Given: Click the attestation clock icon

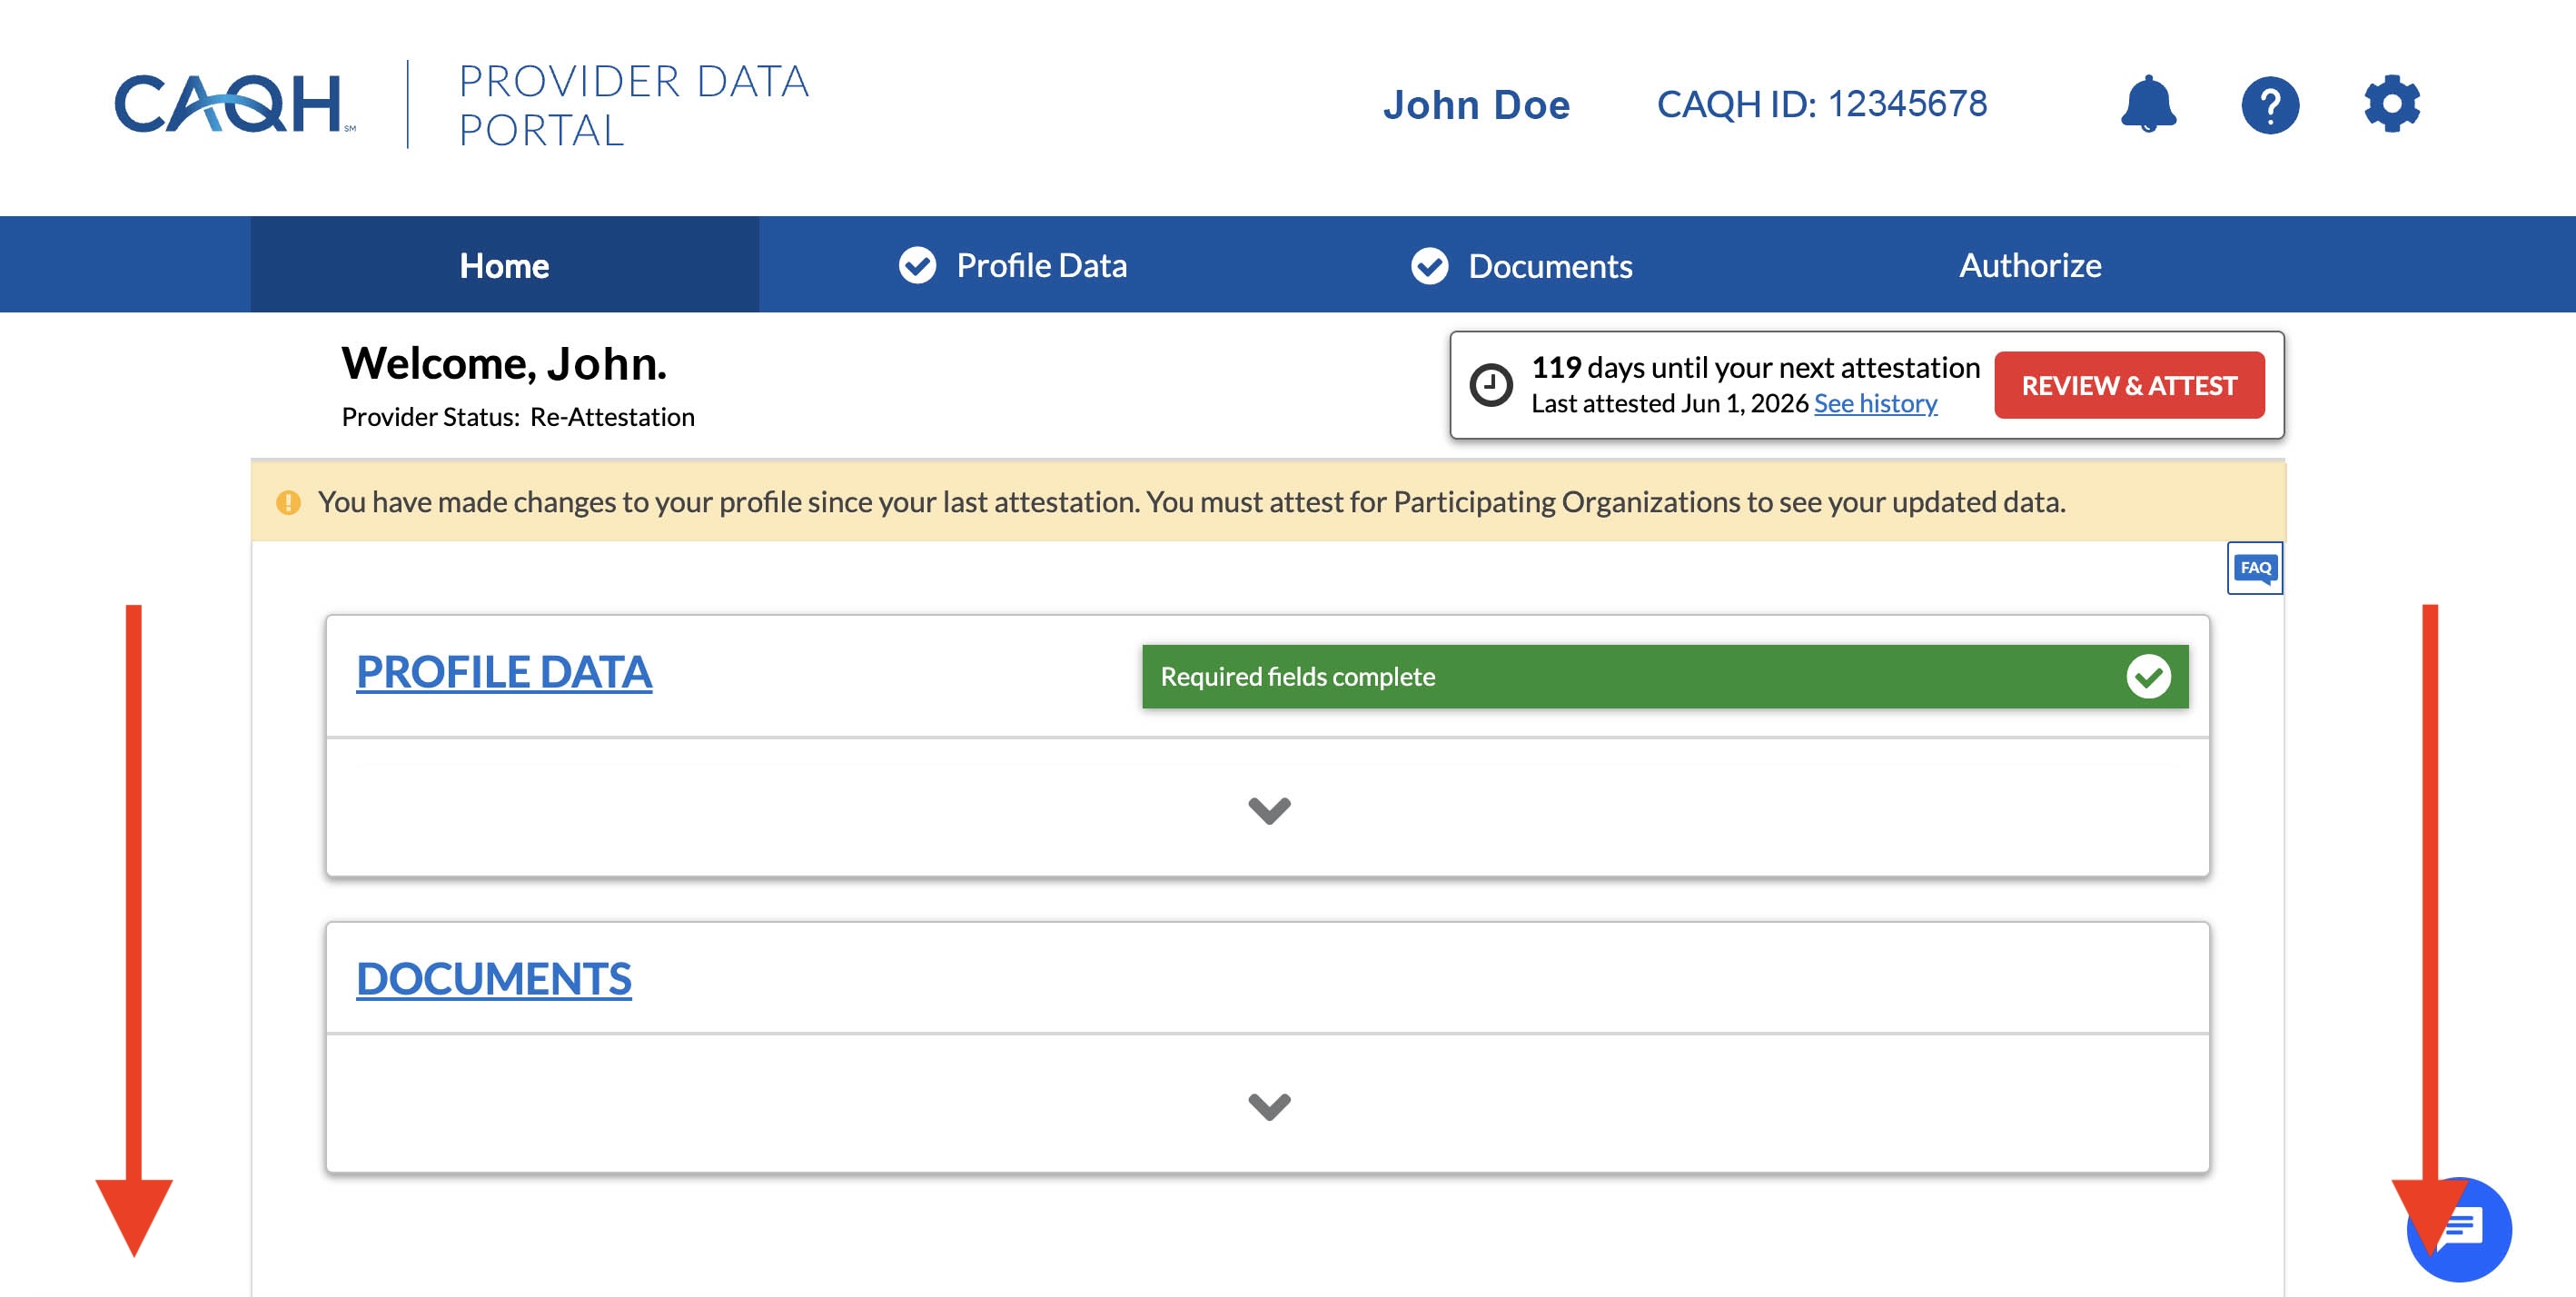Looking at the screenshot, I should pos(1491,385).
